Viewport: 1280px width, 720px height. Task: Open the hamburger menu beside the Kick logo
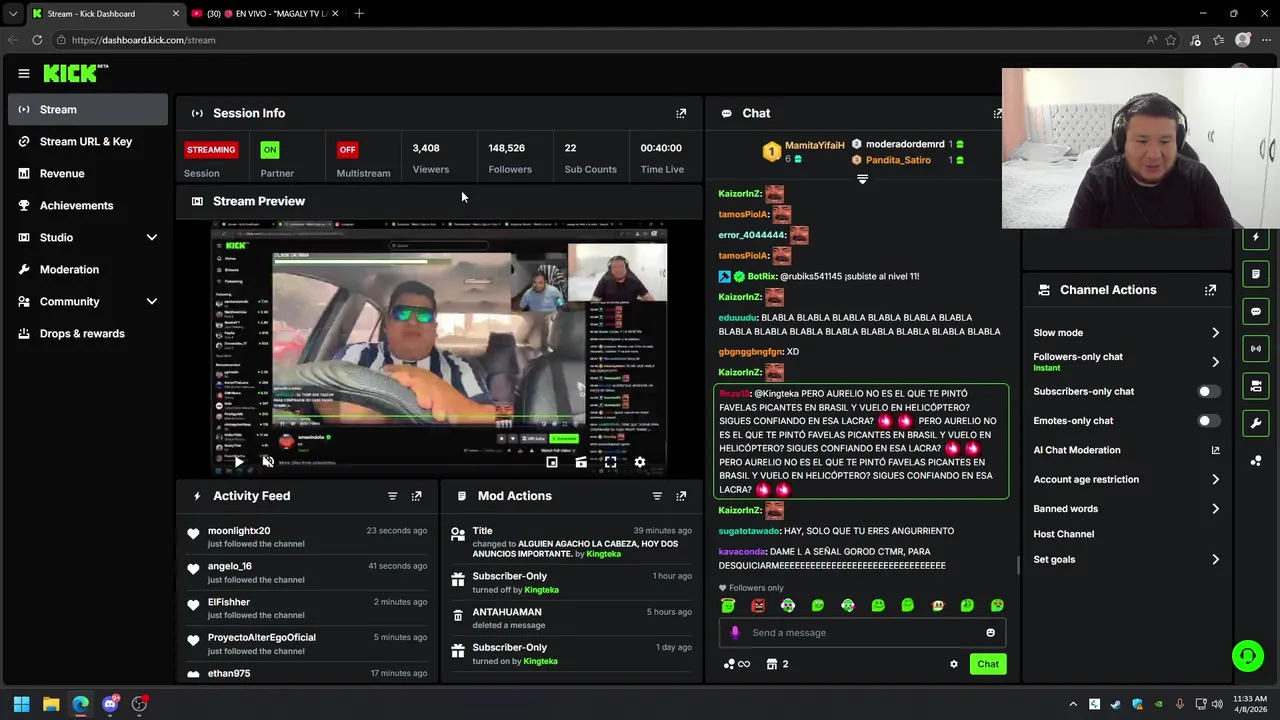pos(24,73)
